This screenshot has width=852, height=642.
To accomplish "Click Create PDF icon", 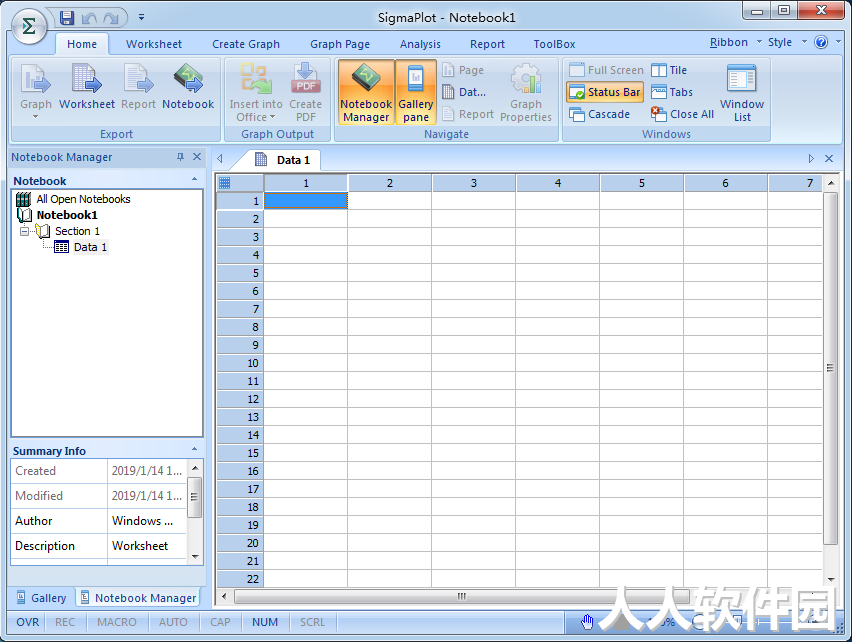I will 305,92.
